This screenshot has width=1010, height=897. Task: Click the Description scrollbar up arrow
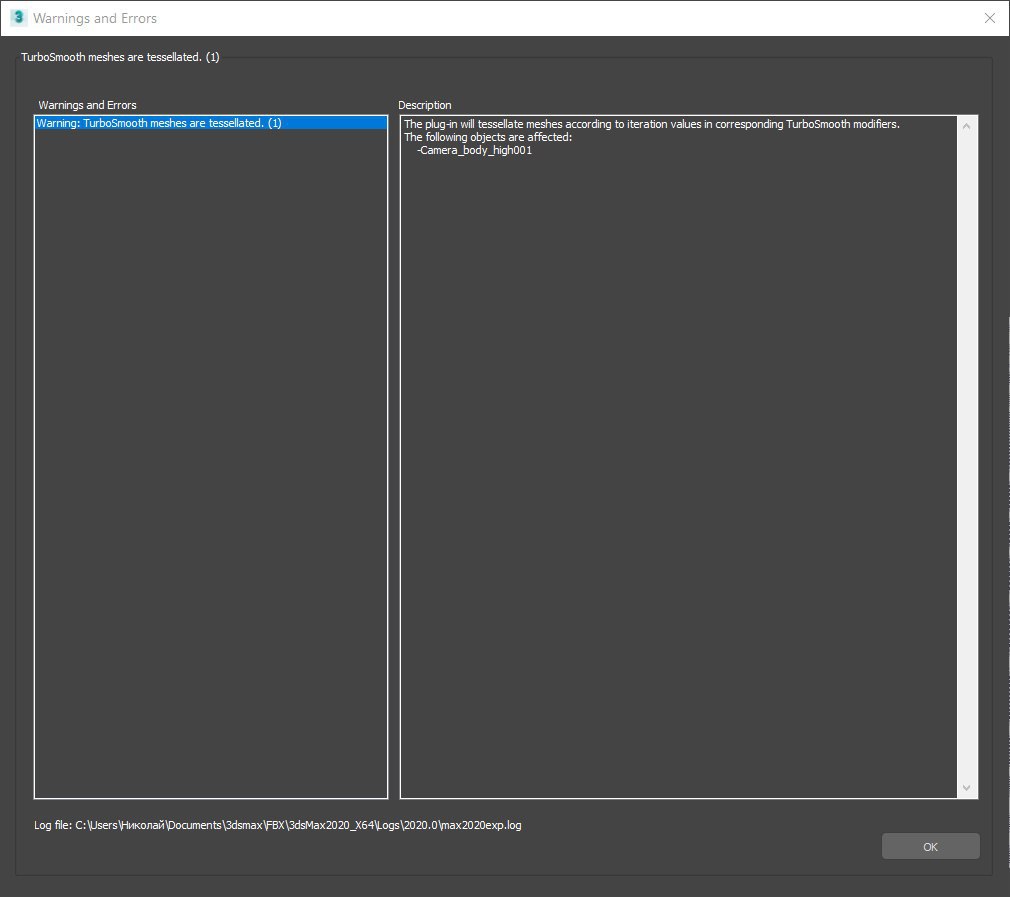(966, 126)
